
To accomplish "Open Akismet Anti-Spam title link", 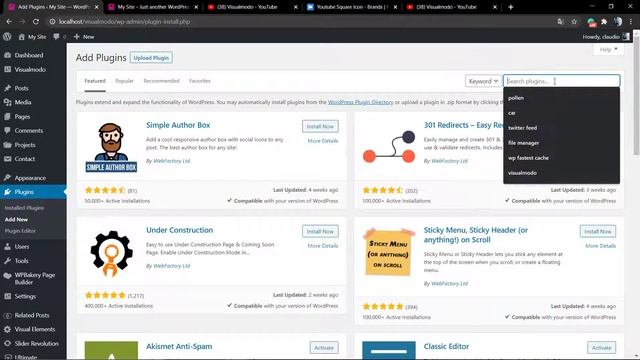I will [179, 346].
